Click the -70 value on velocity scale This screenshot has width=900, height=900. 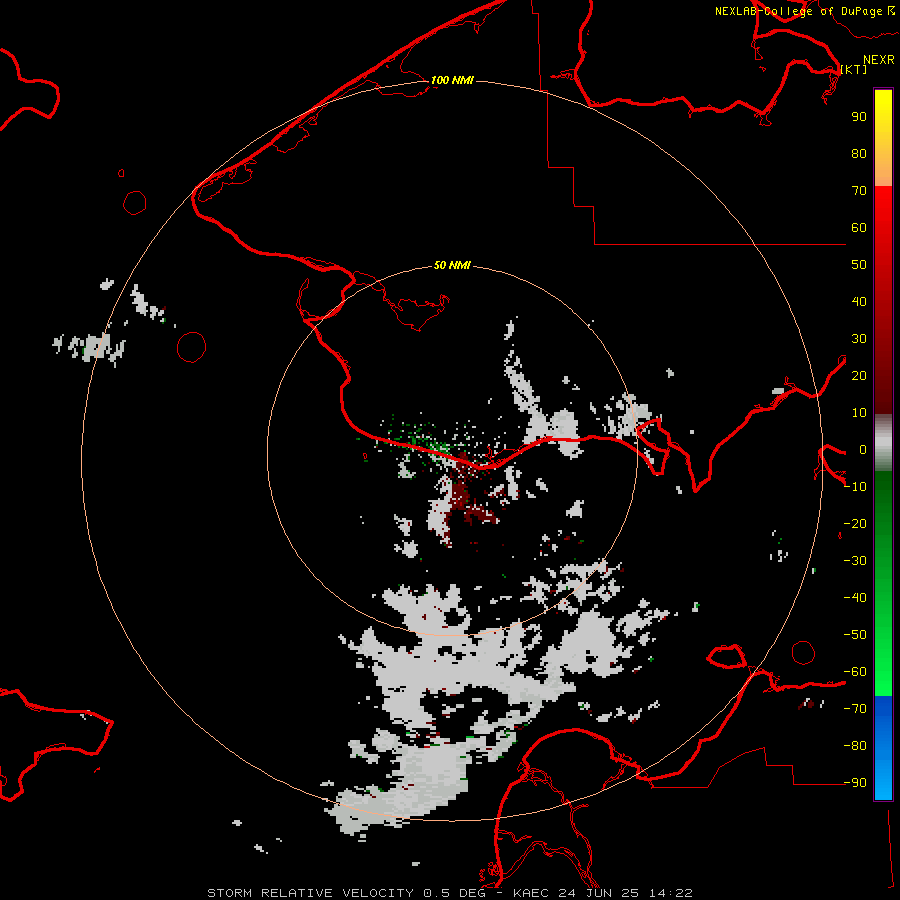tap(855, 709)
